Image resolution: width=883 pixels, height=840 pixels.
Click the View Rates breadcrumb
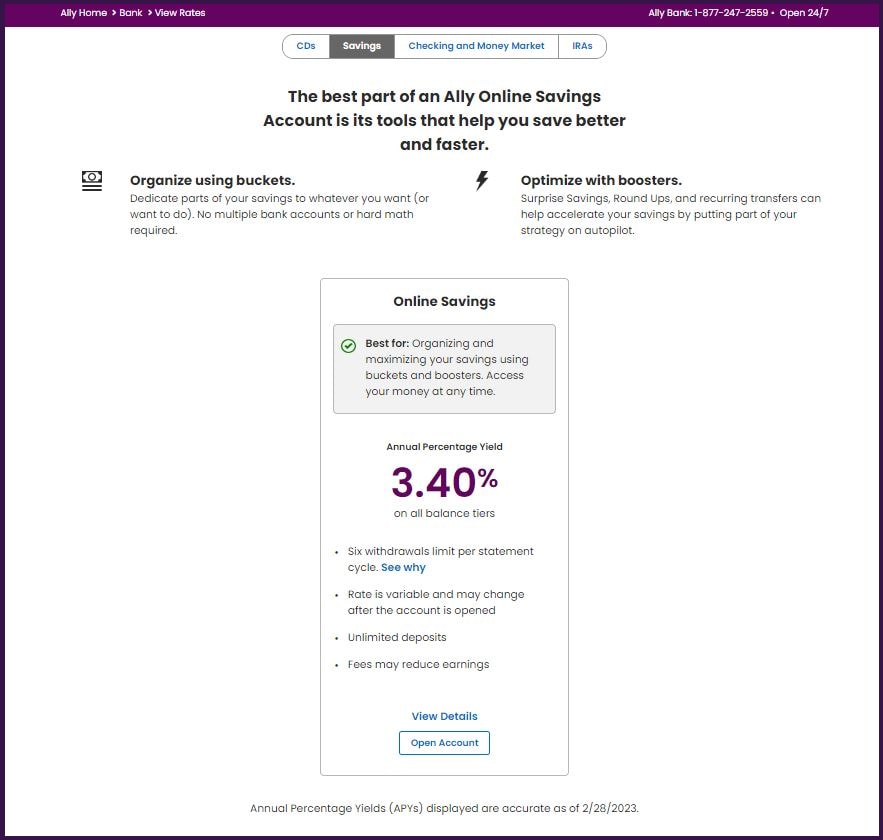[x=180, y=13]
